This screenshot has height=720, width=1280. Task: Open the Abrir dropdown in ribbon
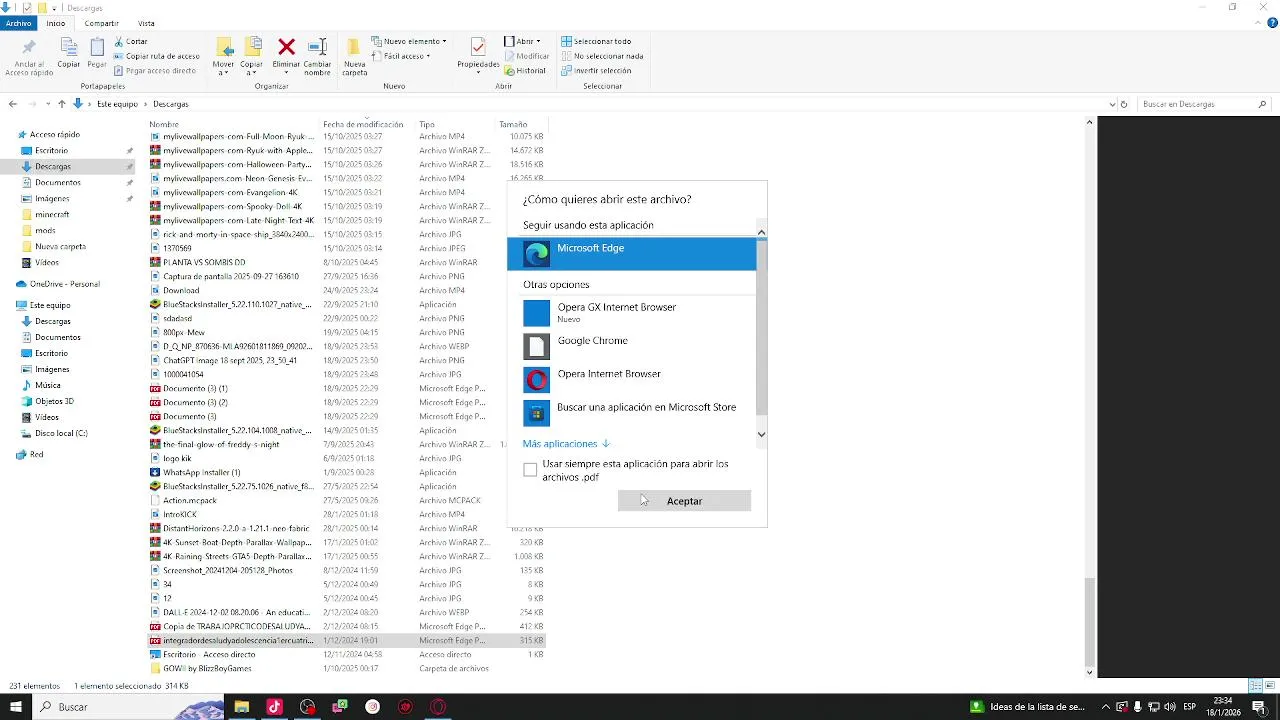coord(522,41)
